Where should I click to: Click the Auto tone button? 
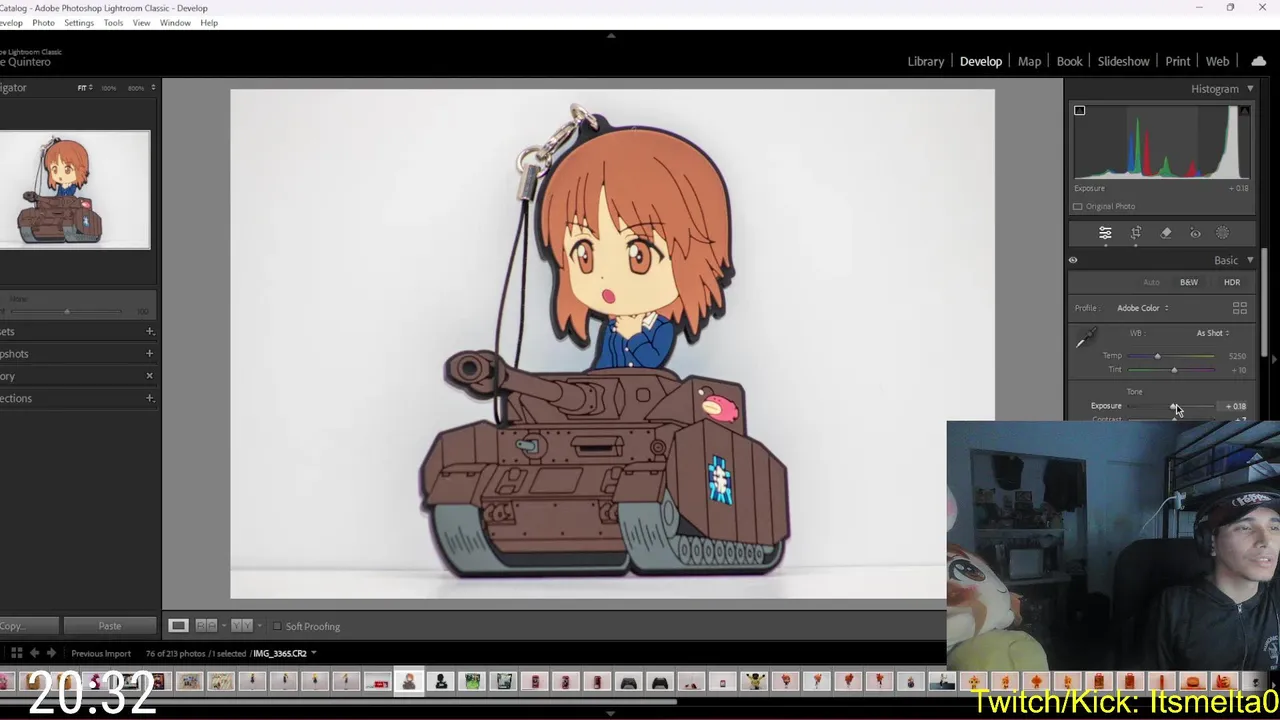point(1151,282)
